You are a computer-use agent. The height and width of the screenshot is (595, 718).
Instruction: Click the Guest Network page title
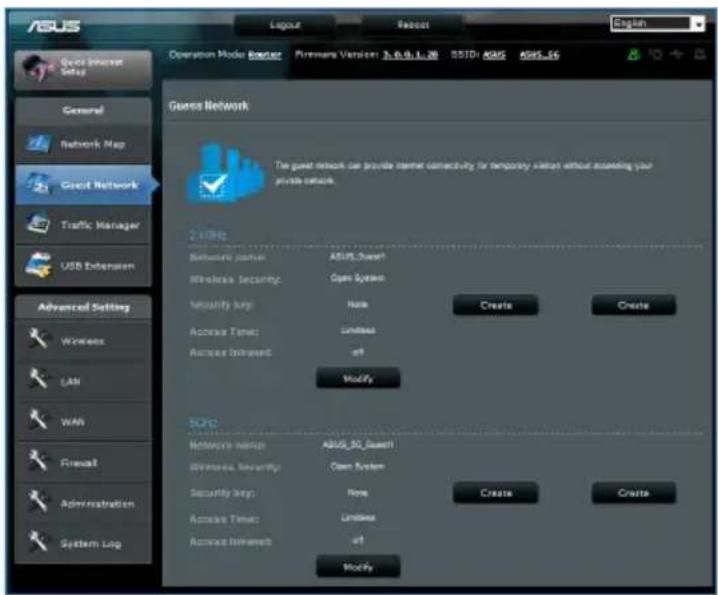pos(208,106)
